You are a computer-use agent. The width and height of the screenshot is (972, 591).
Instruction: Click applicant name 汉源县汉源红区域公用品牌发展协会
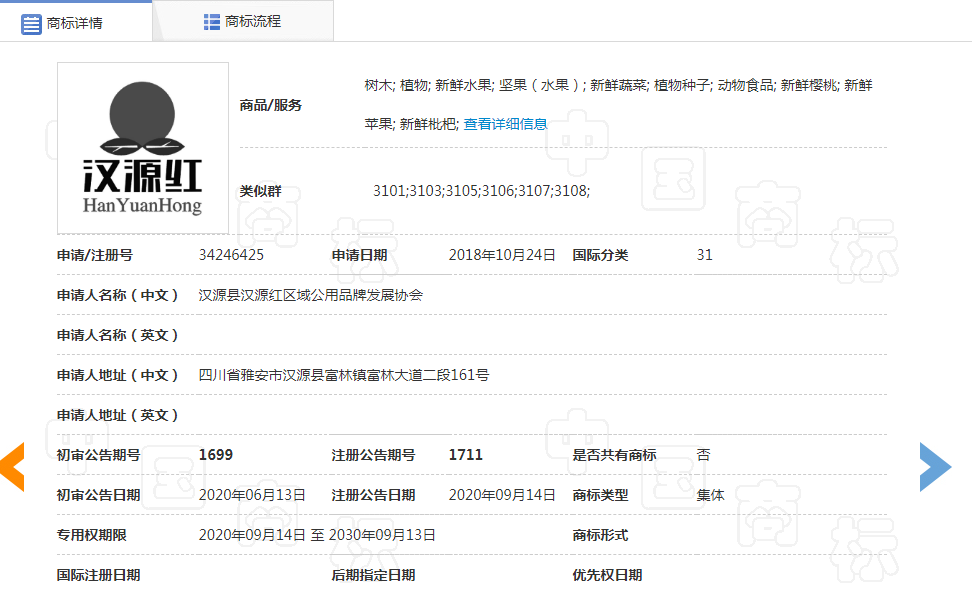311,295
